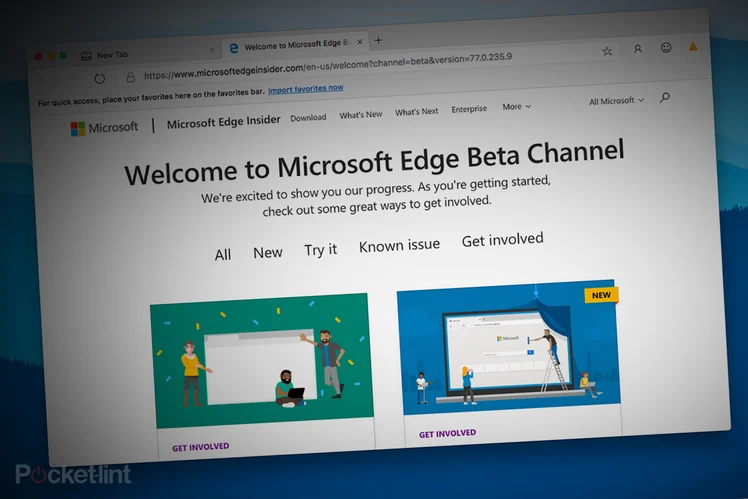748x499 pixels.
Task: Switch to the New Tab tab
Action: (x=148, y=53)
